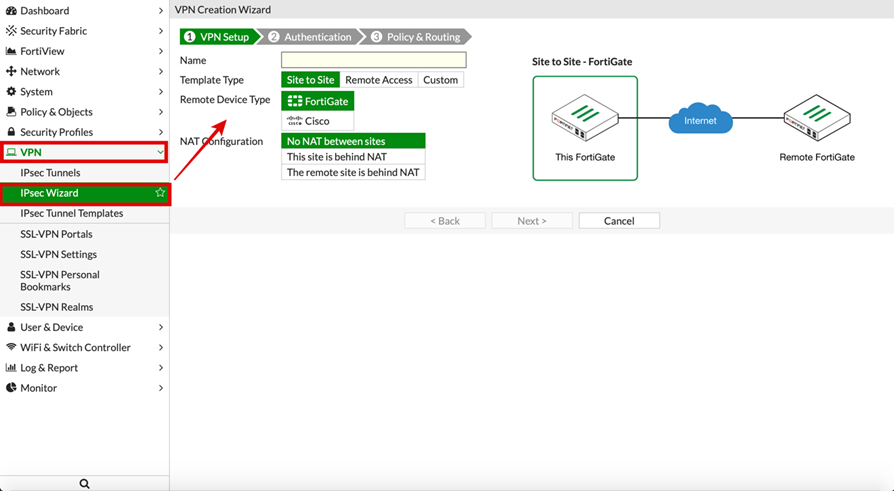Expand the Dashboard menu chevron
This screenshot has height=491, width=894.
(161, 11)
